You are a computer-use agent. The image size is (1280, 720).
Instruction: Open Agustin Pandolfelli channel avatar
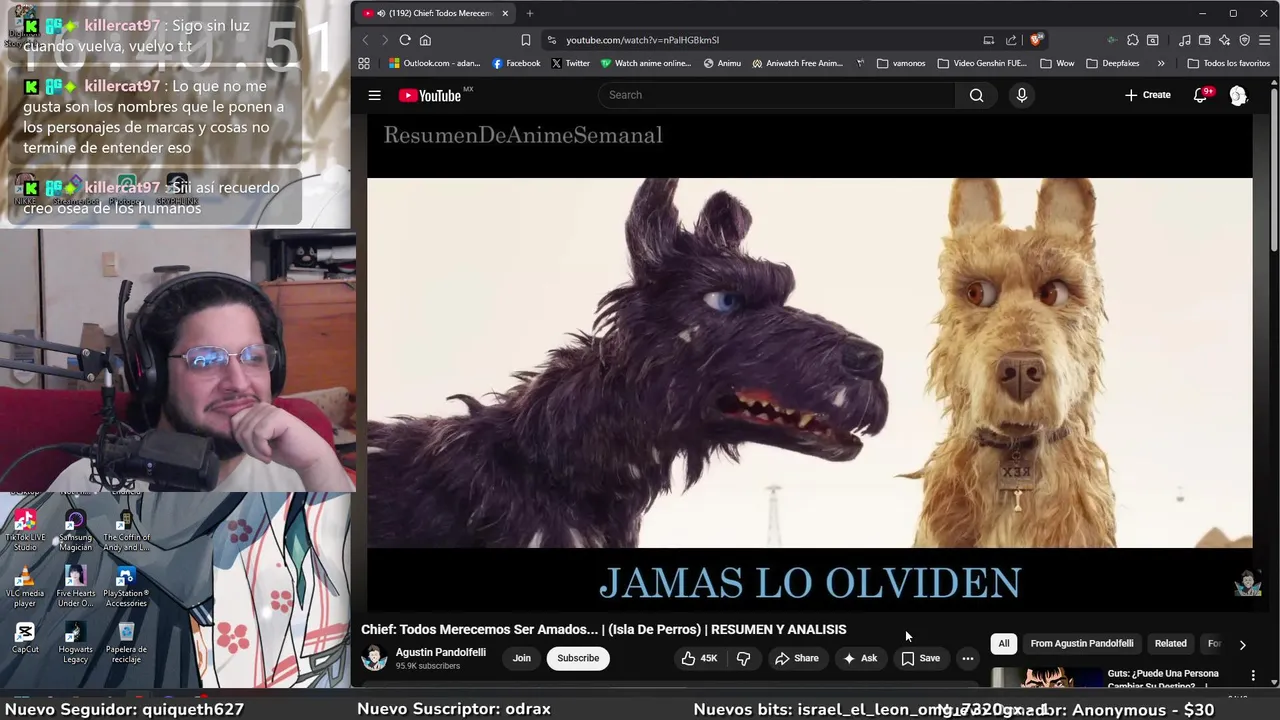374,658
